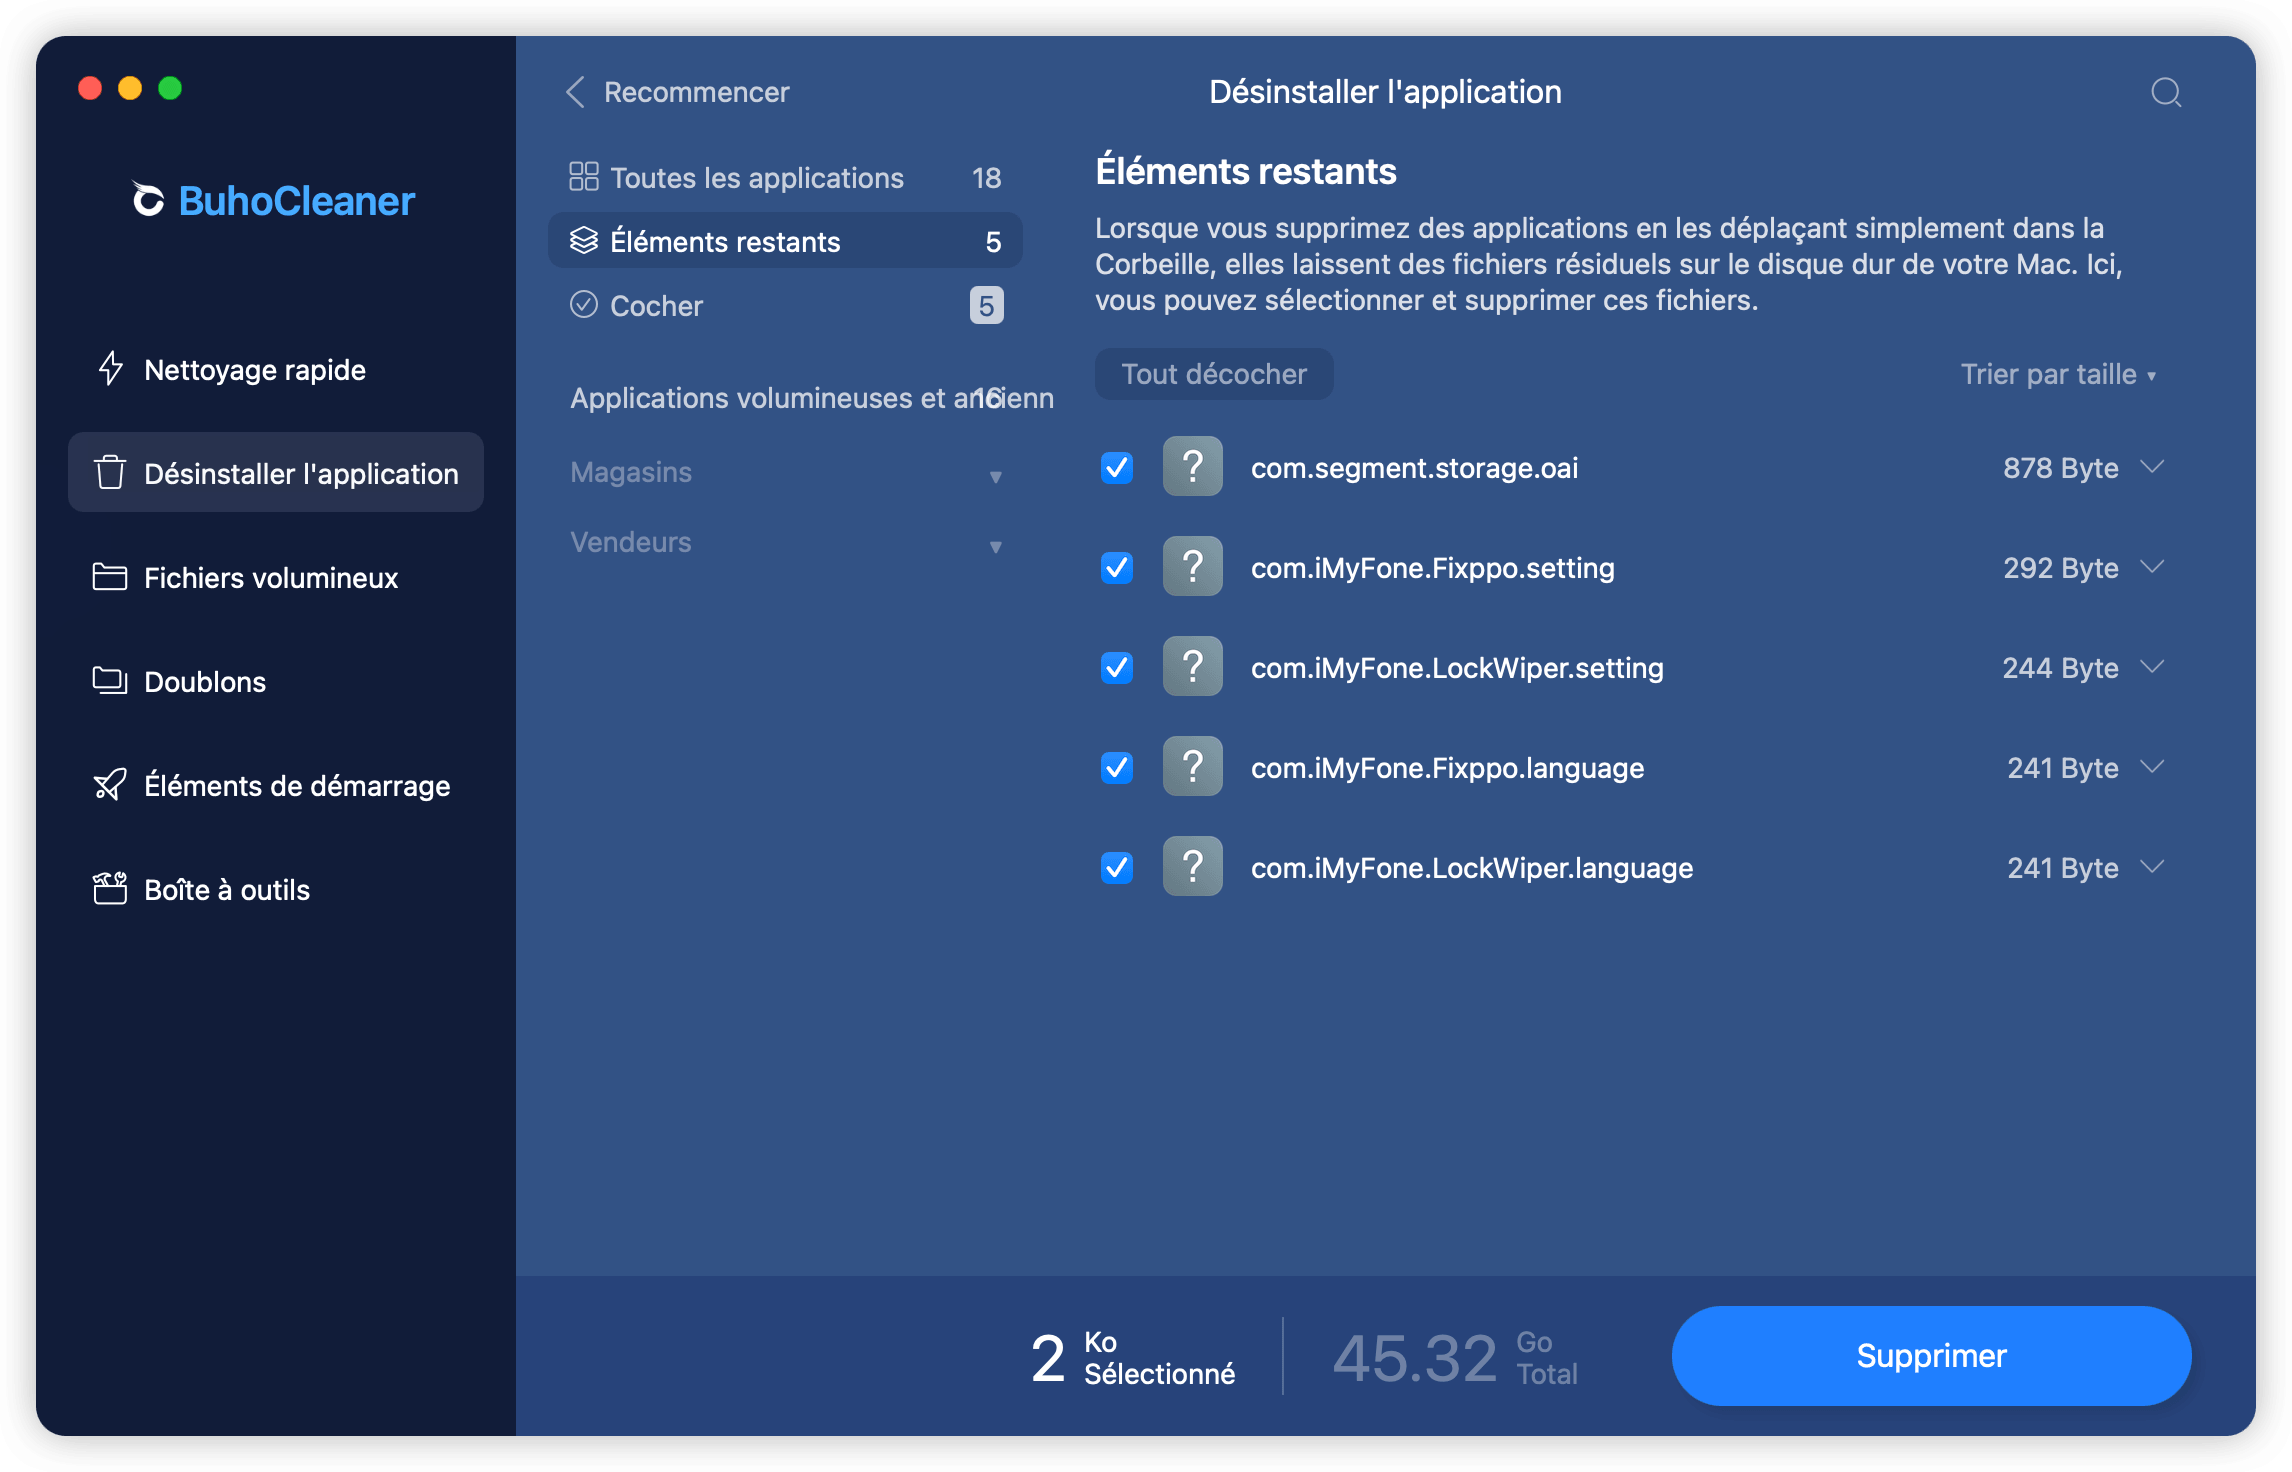Open Boîte à outils section

pyautogui.click(x=276, y=889)
